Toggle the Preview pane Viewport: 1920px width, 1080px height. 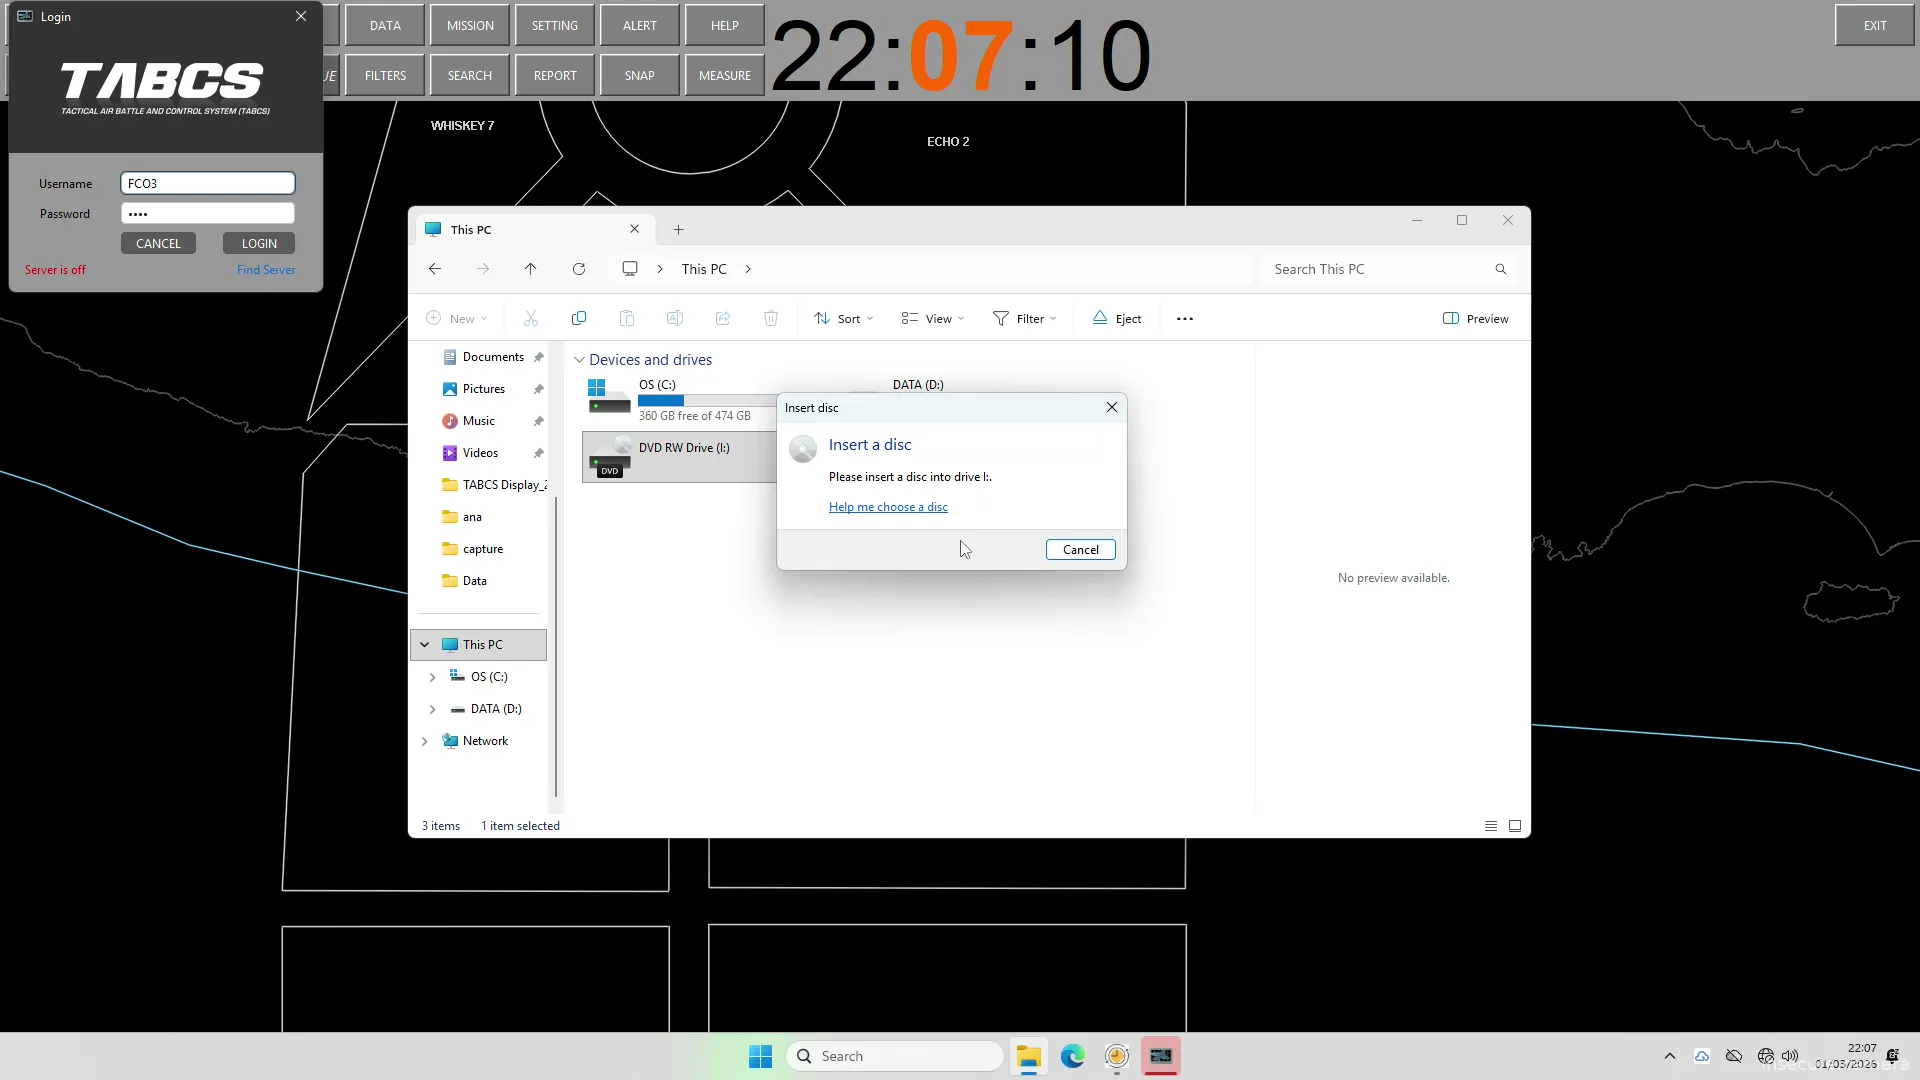[x=1475, y=318]
